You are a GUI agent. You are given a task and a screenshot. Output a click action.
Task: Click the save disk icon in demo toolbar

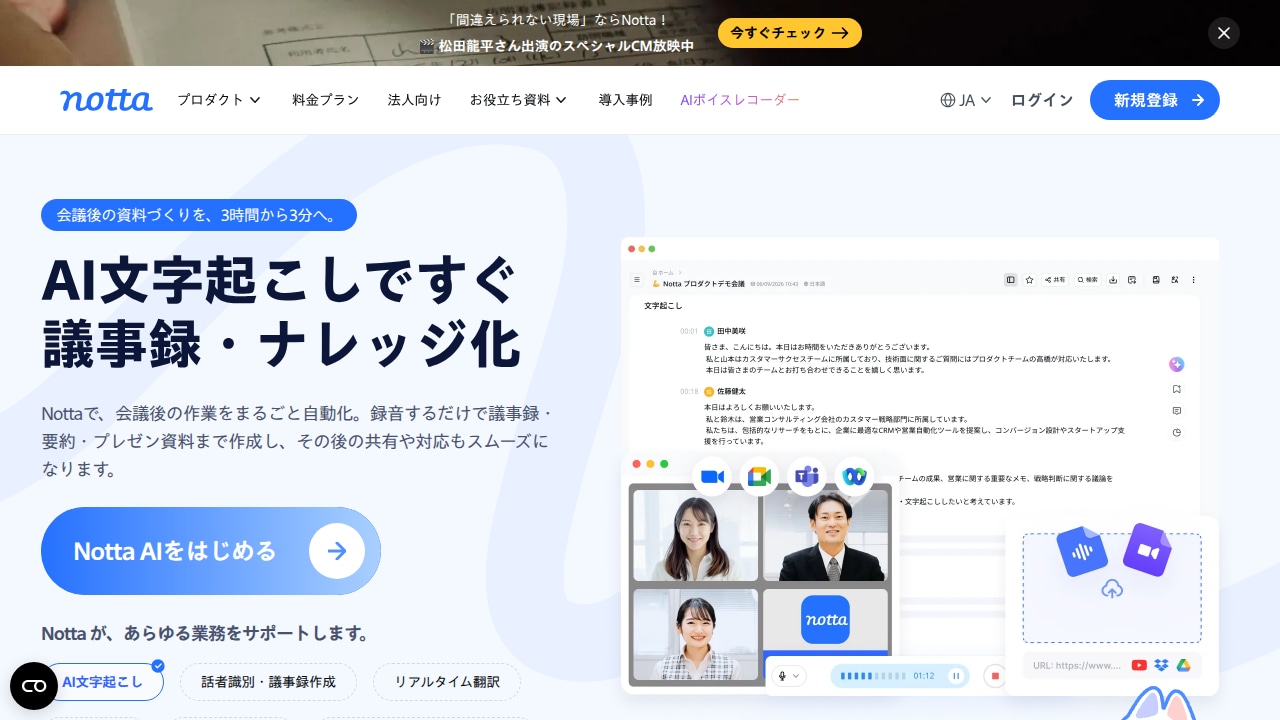click(1156, 280)
